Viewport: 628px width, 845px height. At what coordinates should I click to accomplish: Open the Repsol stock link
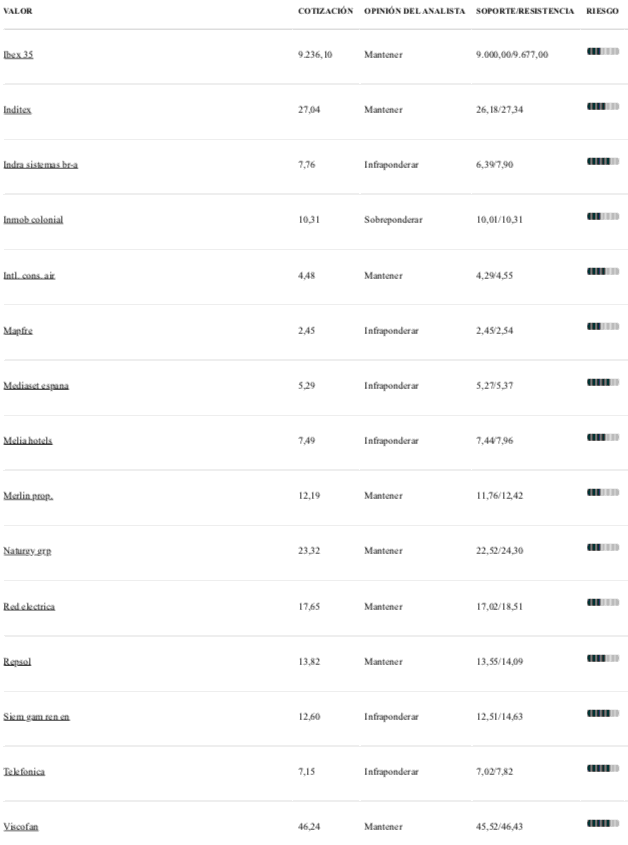17,661
